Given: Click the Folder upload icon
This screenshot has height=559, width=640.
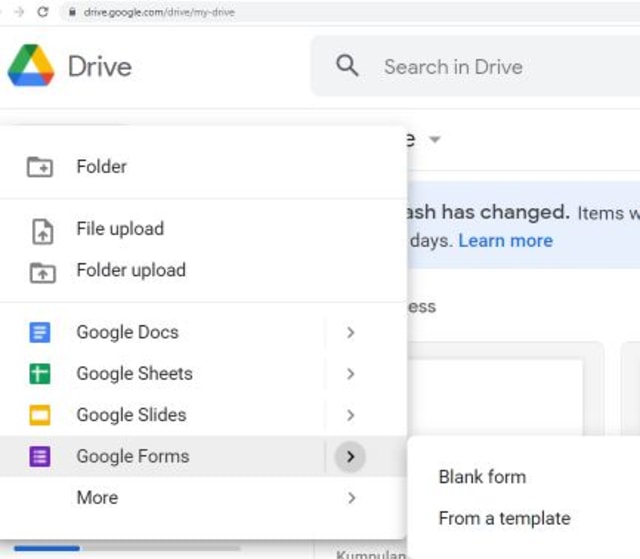Looking at the screenshot, I should [42, 273].
